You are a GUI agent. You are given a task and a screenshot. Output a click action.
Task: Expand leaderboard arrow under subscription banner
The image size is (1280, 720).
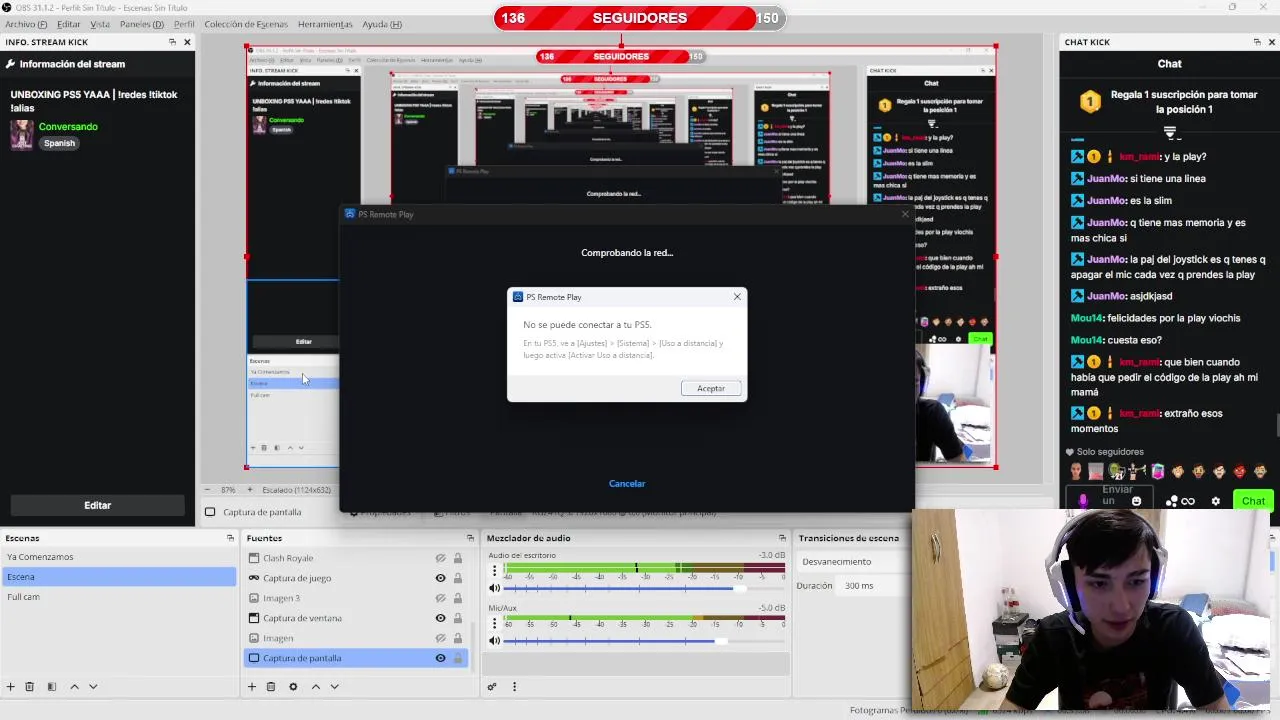(1169, 131)
